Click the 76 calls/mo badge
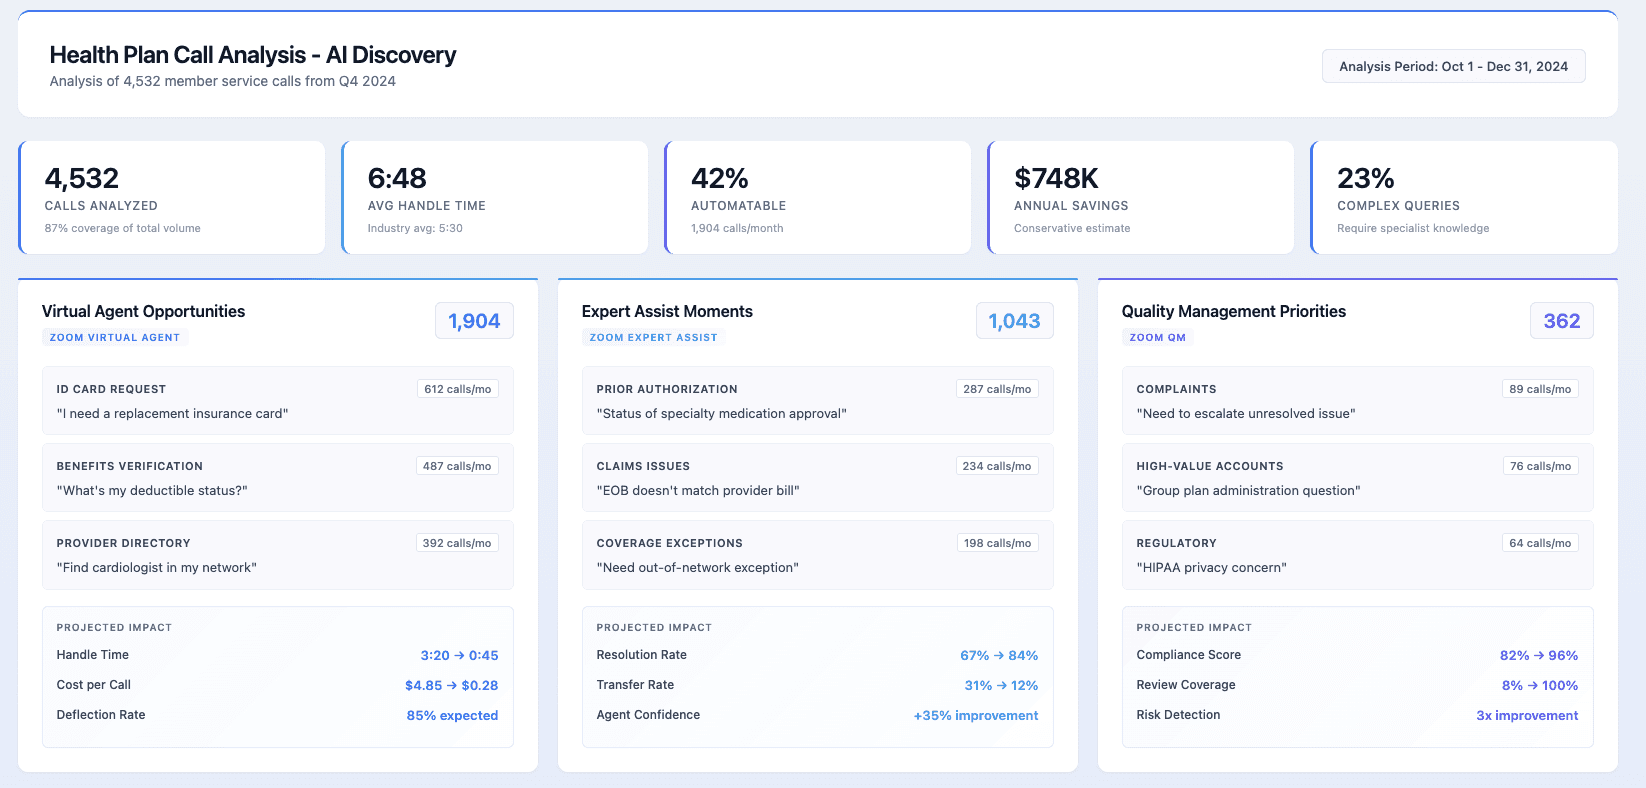Image resolution: width=1646 pixels, height=788 pixels. coord(1540,466)
